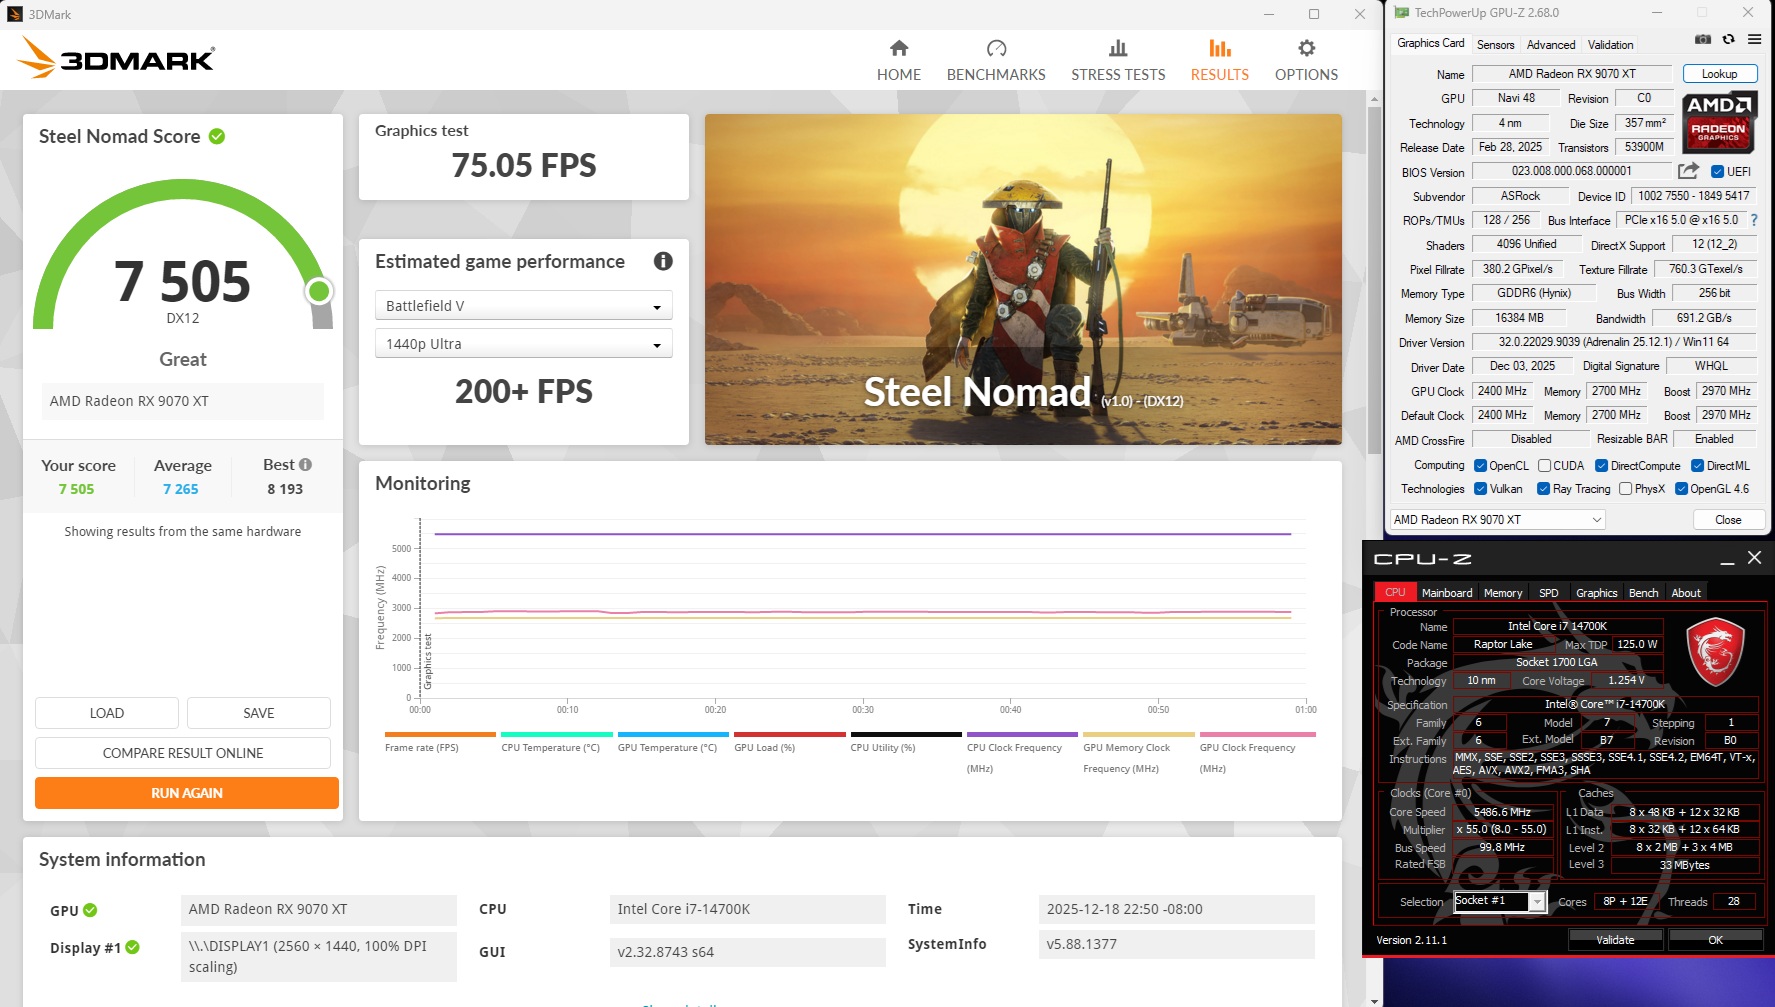
Task: Open the Bench tab in CPU-Z
Action: [x=1643, y=593]
